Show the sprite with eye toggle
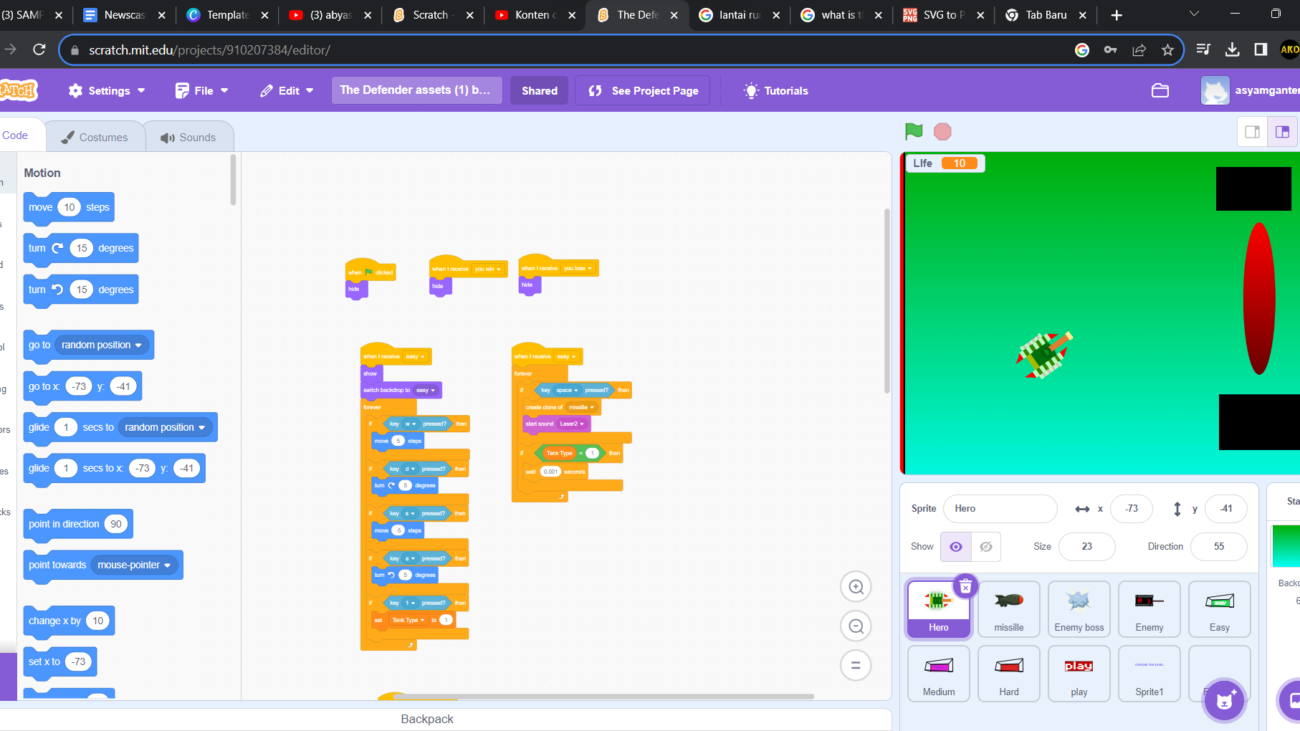Screen dimensions: 1300x731 (x=956, y=547)
